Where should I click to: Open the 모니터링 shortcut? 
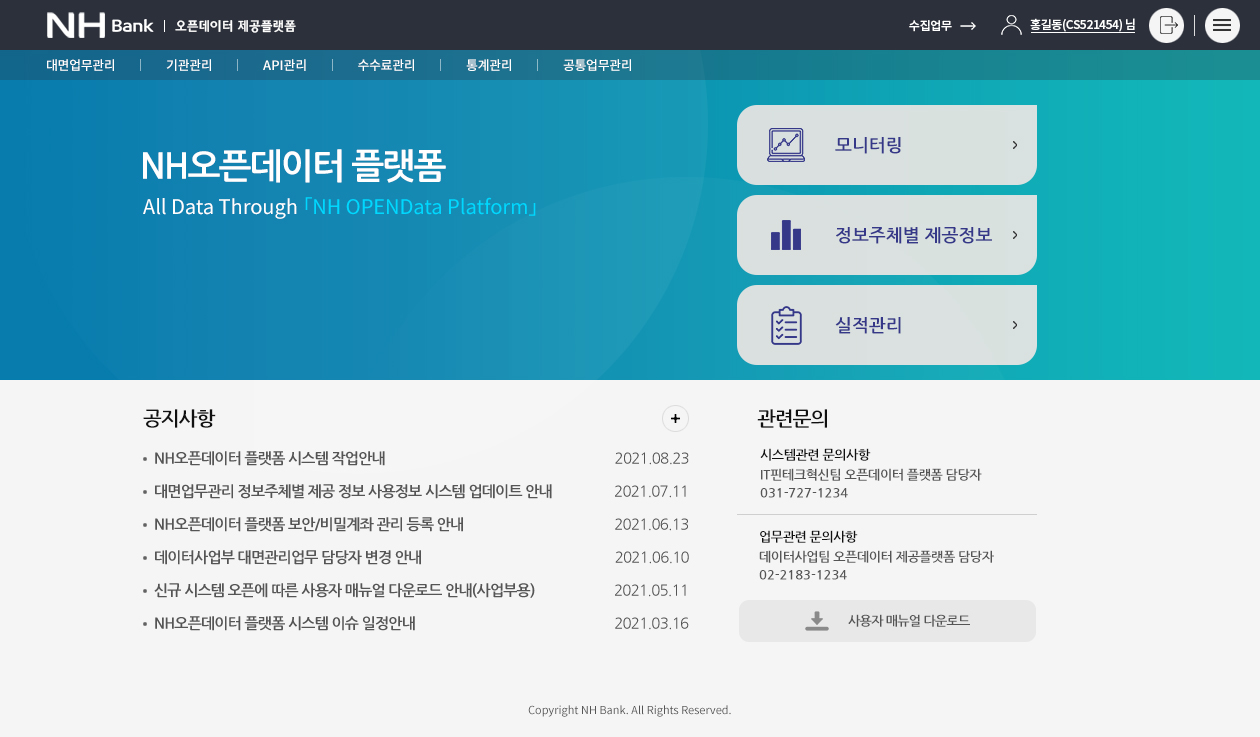pyautogui.click(x=887, y=145)
